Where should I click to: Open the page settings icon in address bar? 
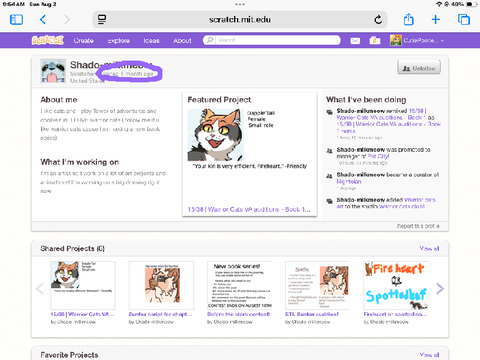(102, 20)
